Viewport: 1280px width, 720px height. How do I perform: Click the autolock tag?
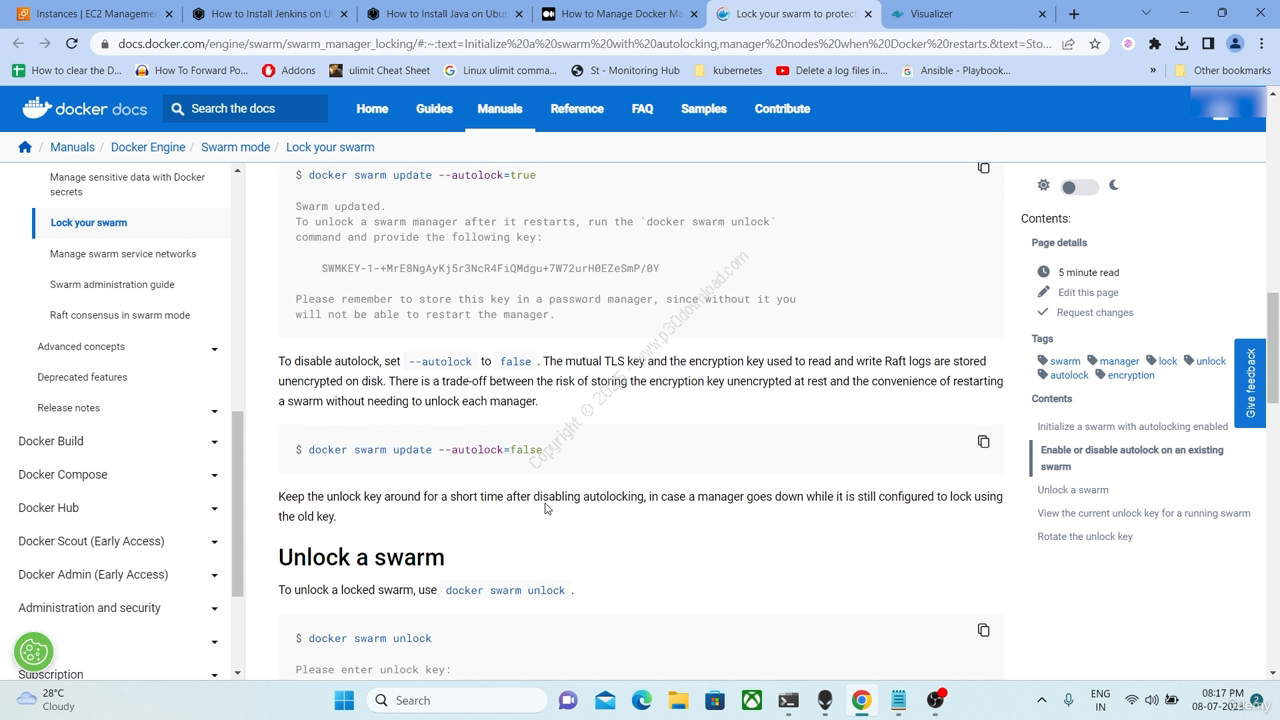click(x=1063, y=375)
